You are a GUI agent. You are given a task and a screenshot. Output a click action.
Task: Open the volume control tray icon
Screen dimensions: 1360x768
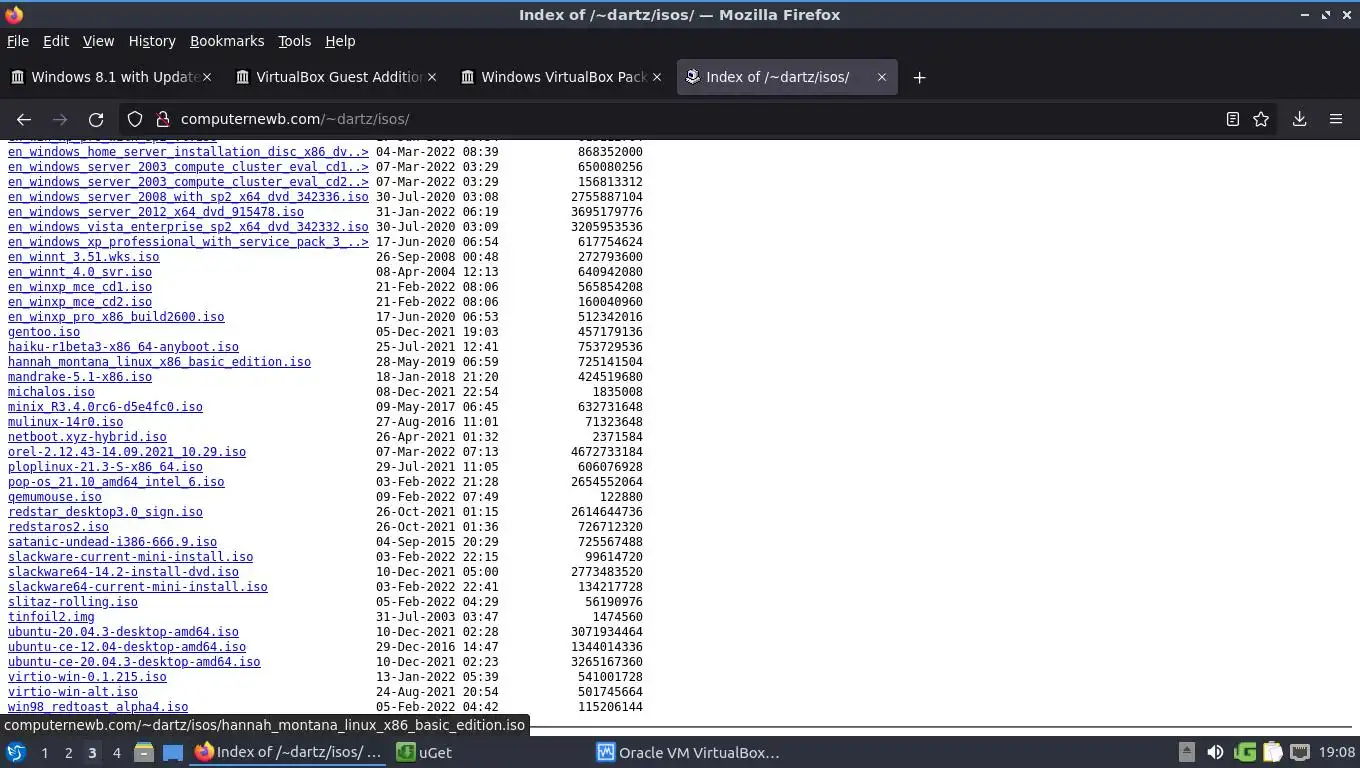click(1215, 752)
